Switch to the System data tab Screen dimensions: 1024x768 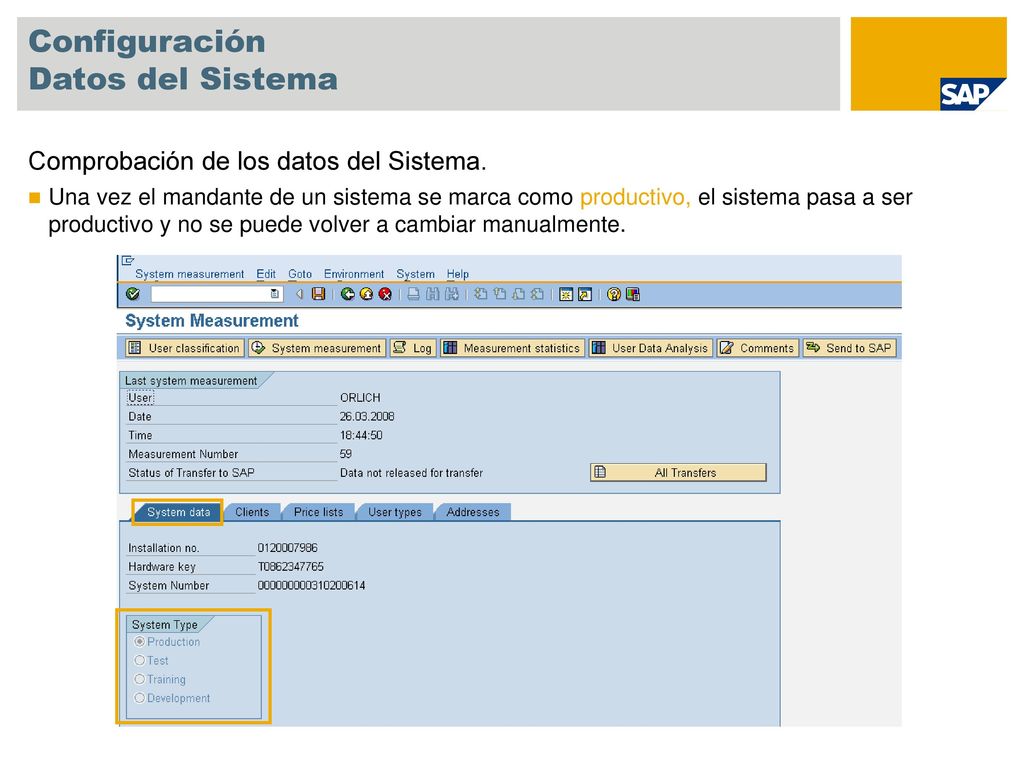click(178, 512)
